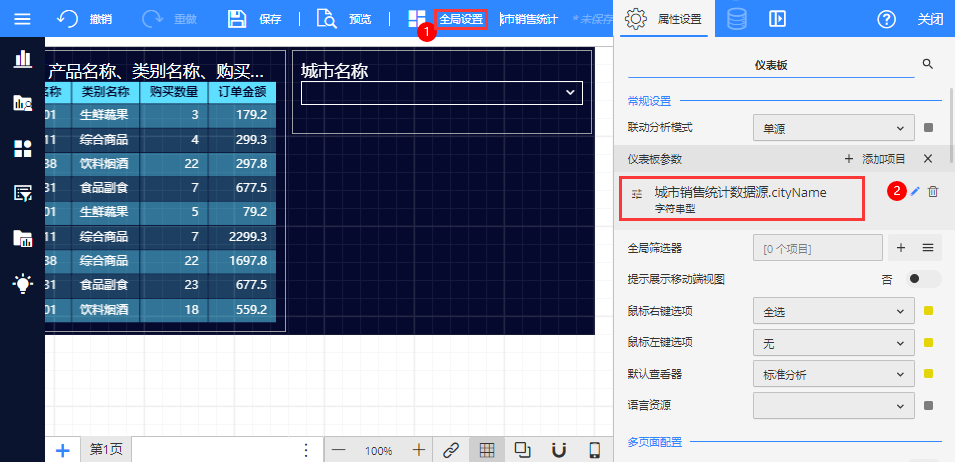Image resolution: width=955 pixels, height=462 pixels.
Task: Click yellow marker beside 鼠标右键选项
Action: pyautogui.click(x=929, y=311)
